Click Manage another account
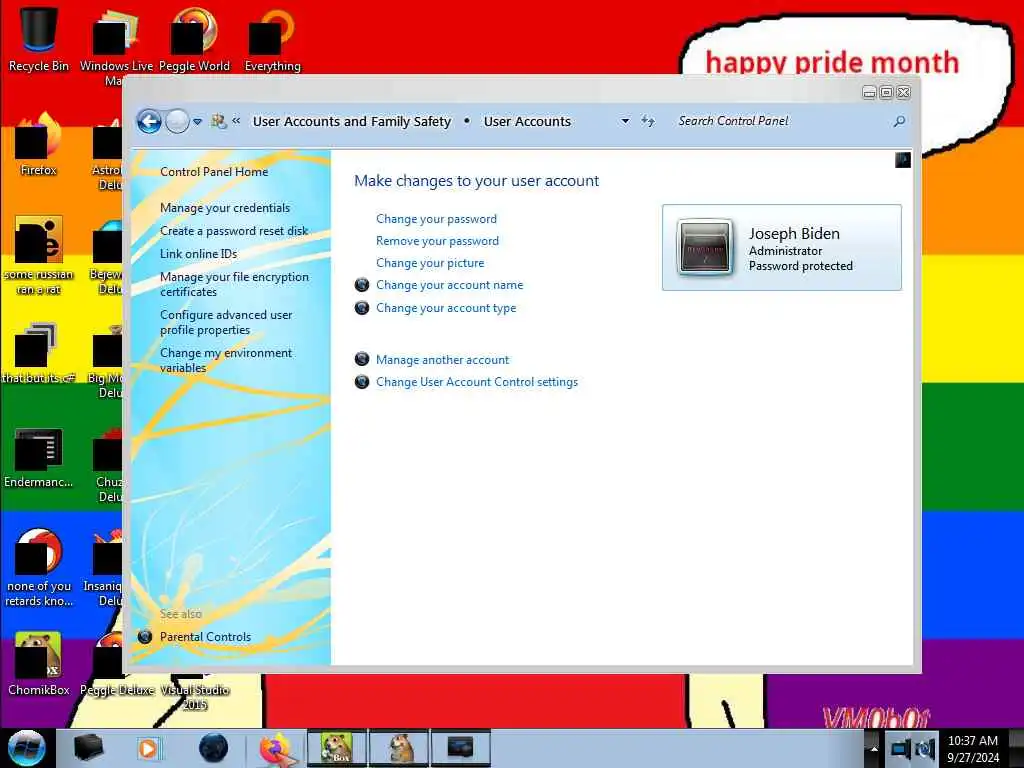Screen dimensions: 1024x768 pos(442,360)
